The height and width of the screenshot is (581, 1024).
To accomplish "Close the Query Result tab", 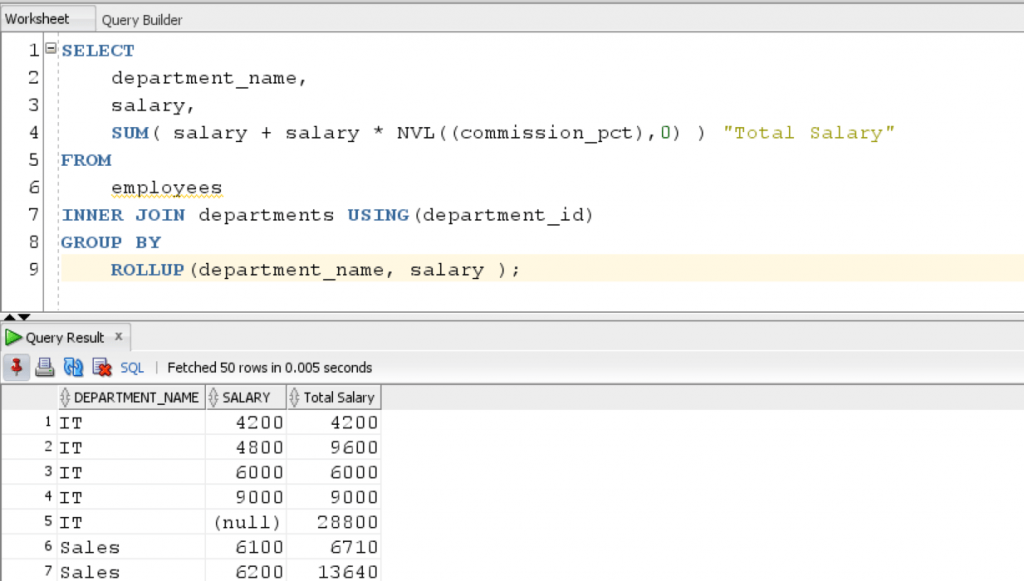I will (118, 337).
